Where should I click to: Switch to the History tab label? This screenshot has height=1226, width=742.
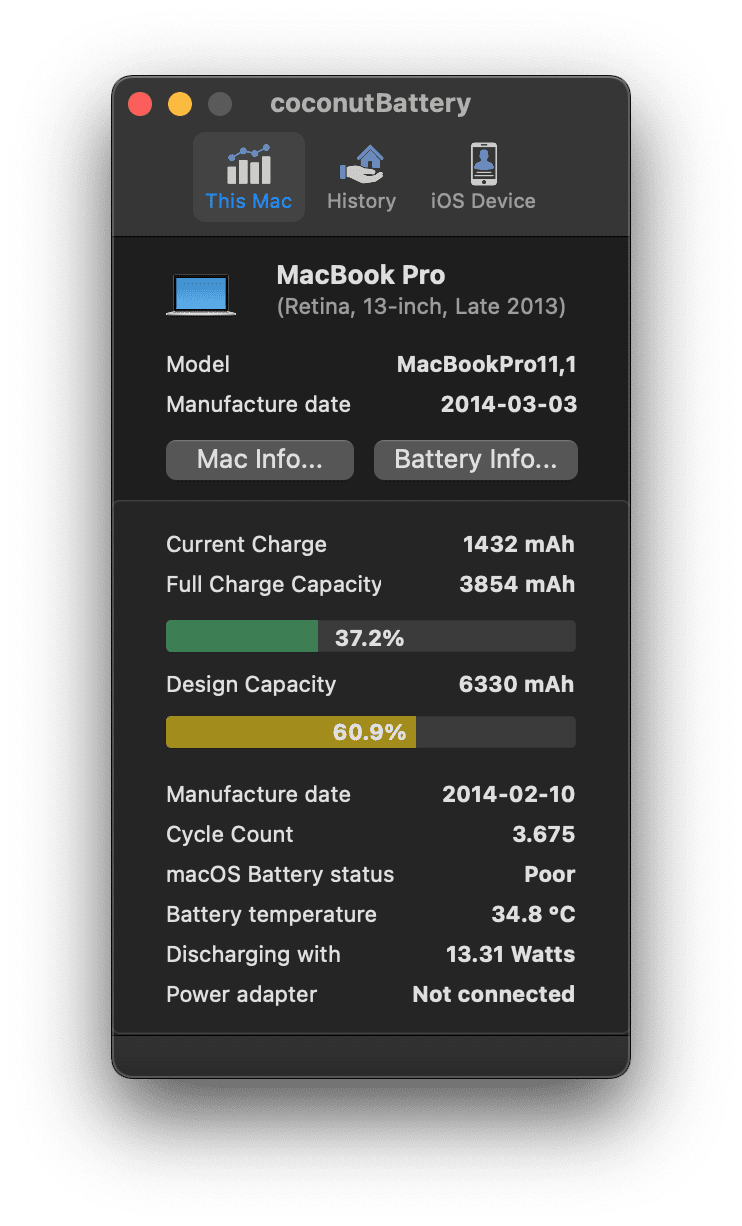coord(361,201)
